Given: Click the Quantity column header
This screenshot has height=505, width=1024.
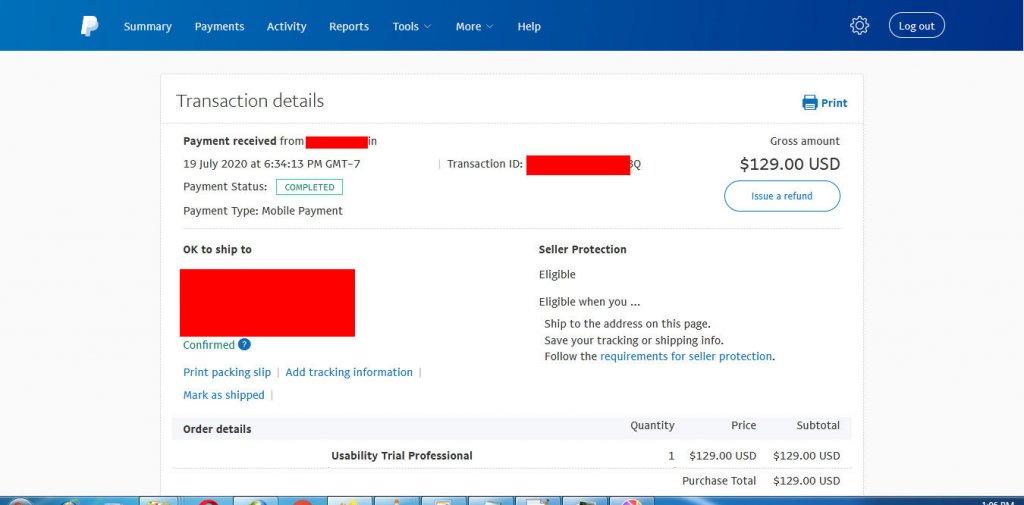Looking at the screenshot, I should pos(652,425).
